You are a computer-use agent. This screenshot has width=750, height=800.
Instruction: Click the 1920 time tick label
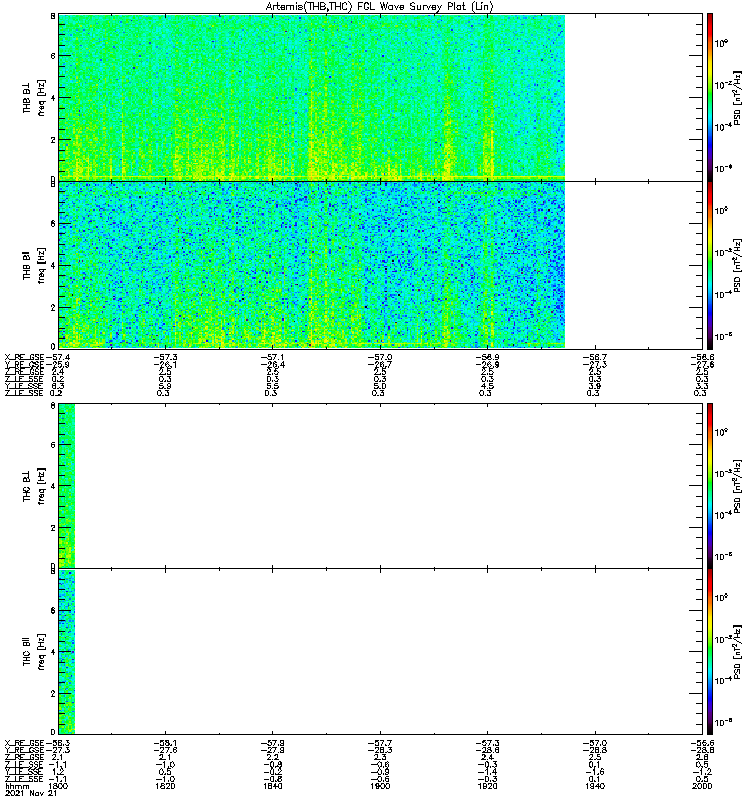pyautogui.click(x=489, y=787)
